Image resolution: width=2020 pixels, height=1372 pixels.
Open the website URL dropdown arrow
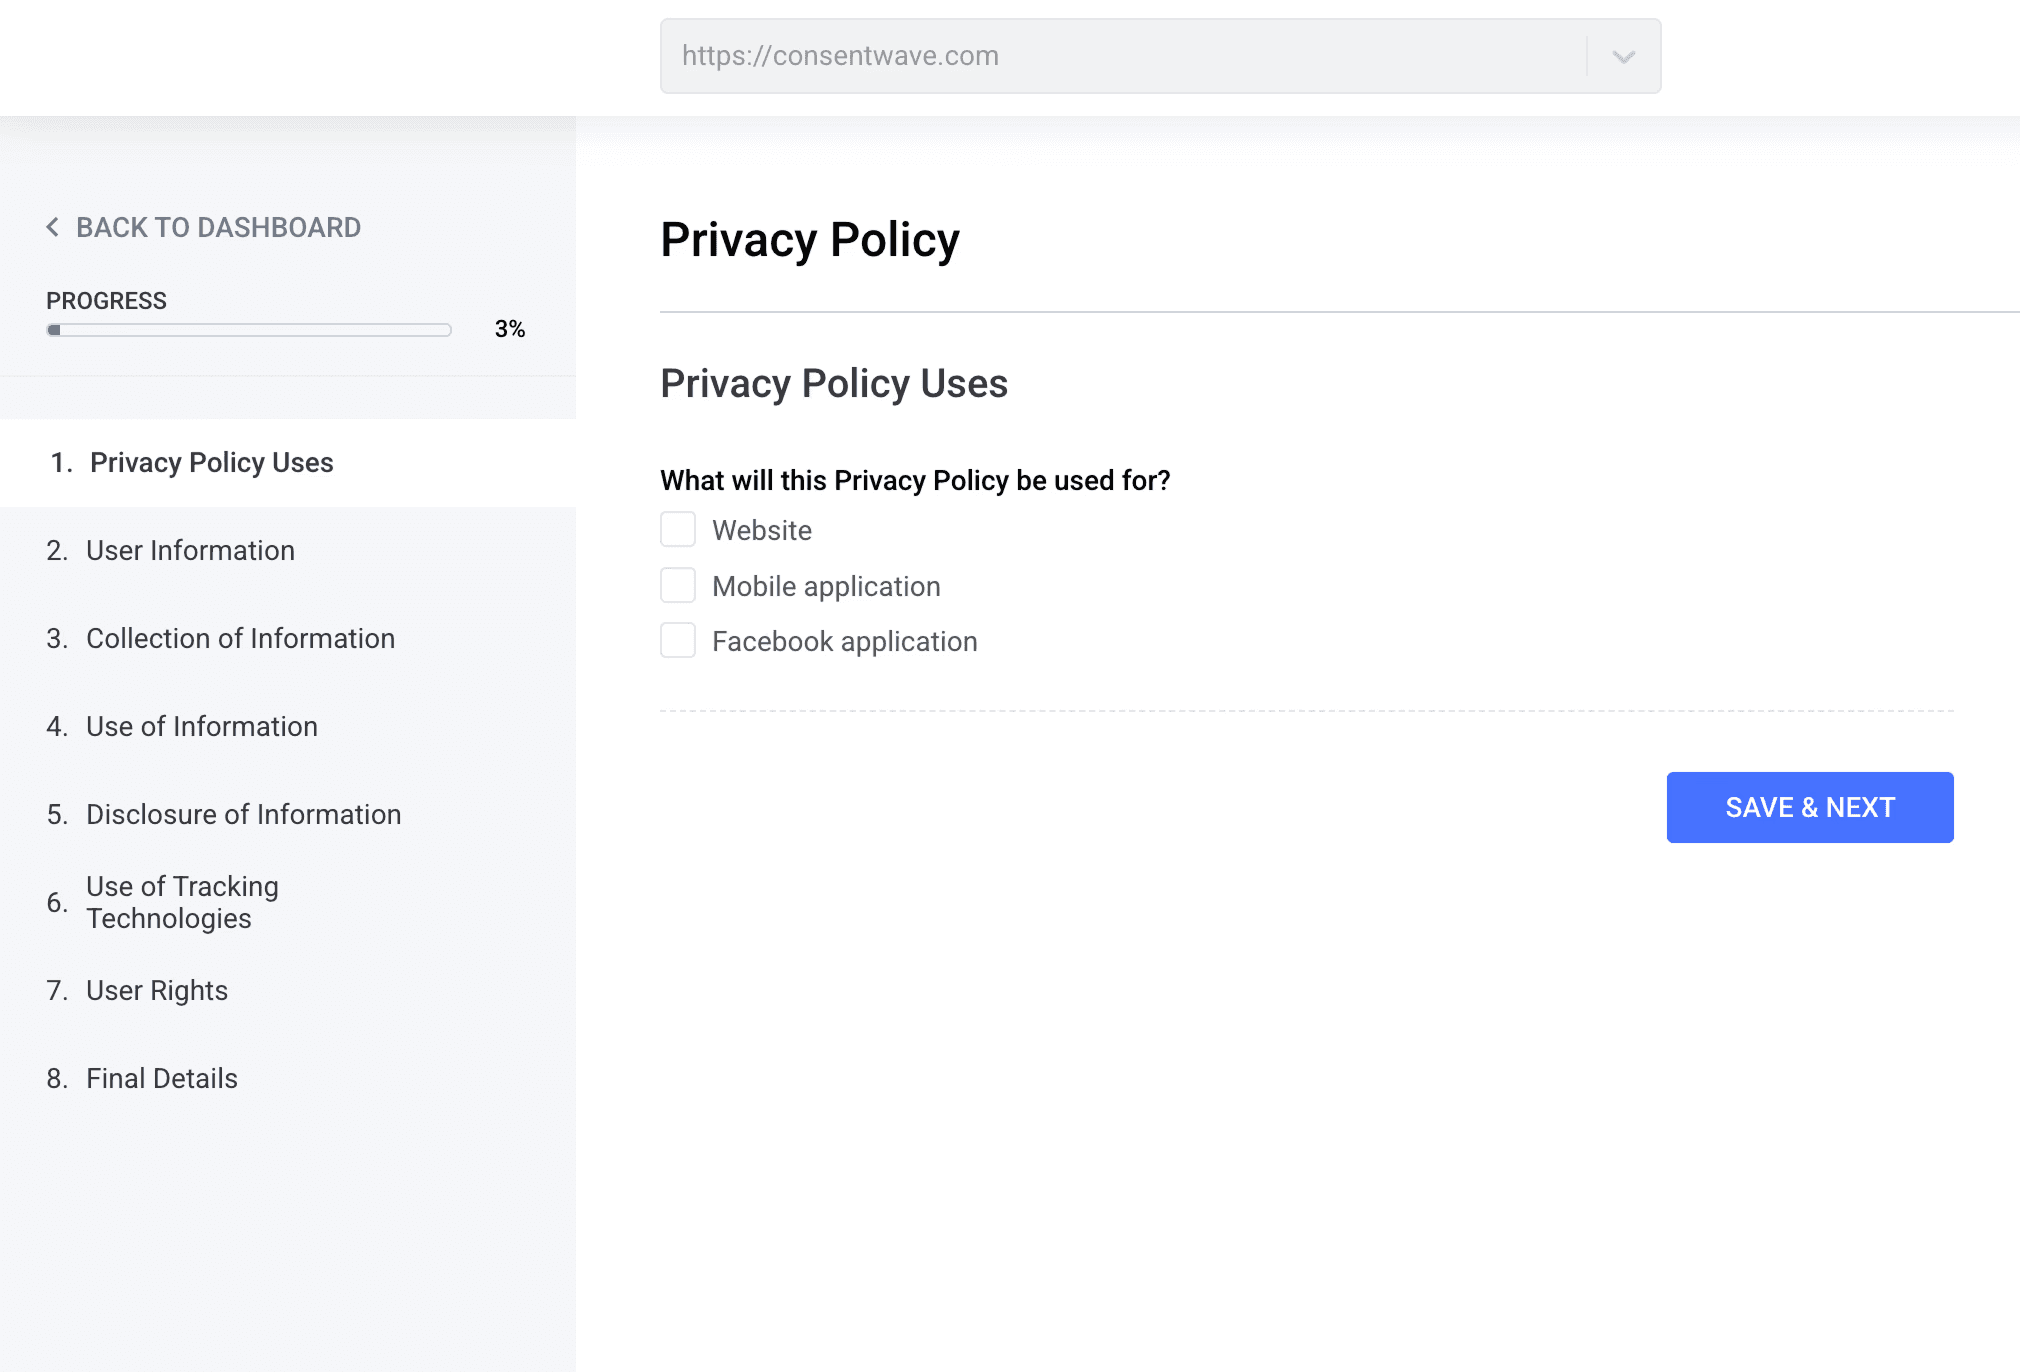pyautogui.click(x=1623, y=57)
